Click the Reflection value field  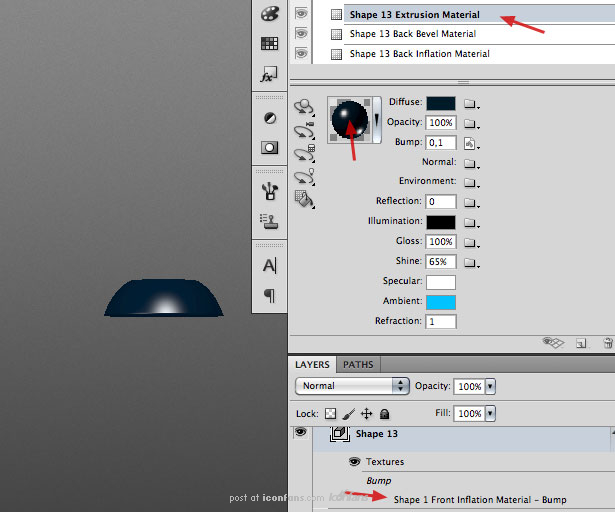[x=441, y=202]
